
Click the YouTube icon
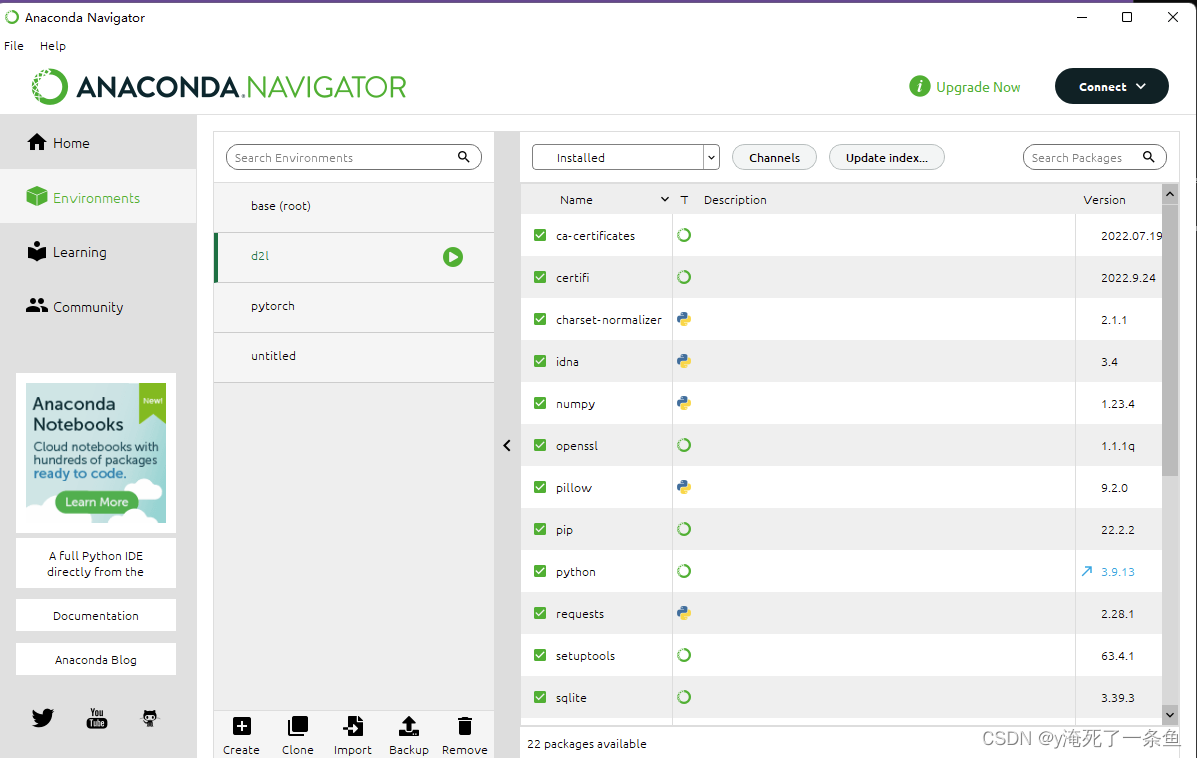coord(96,718)
